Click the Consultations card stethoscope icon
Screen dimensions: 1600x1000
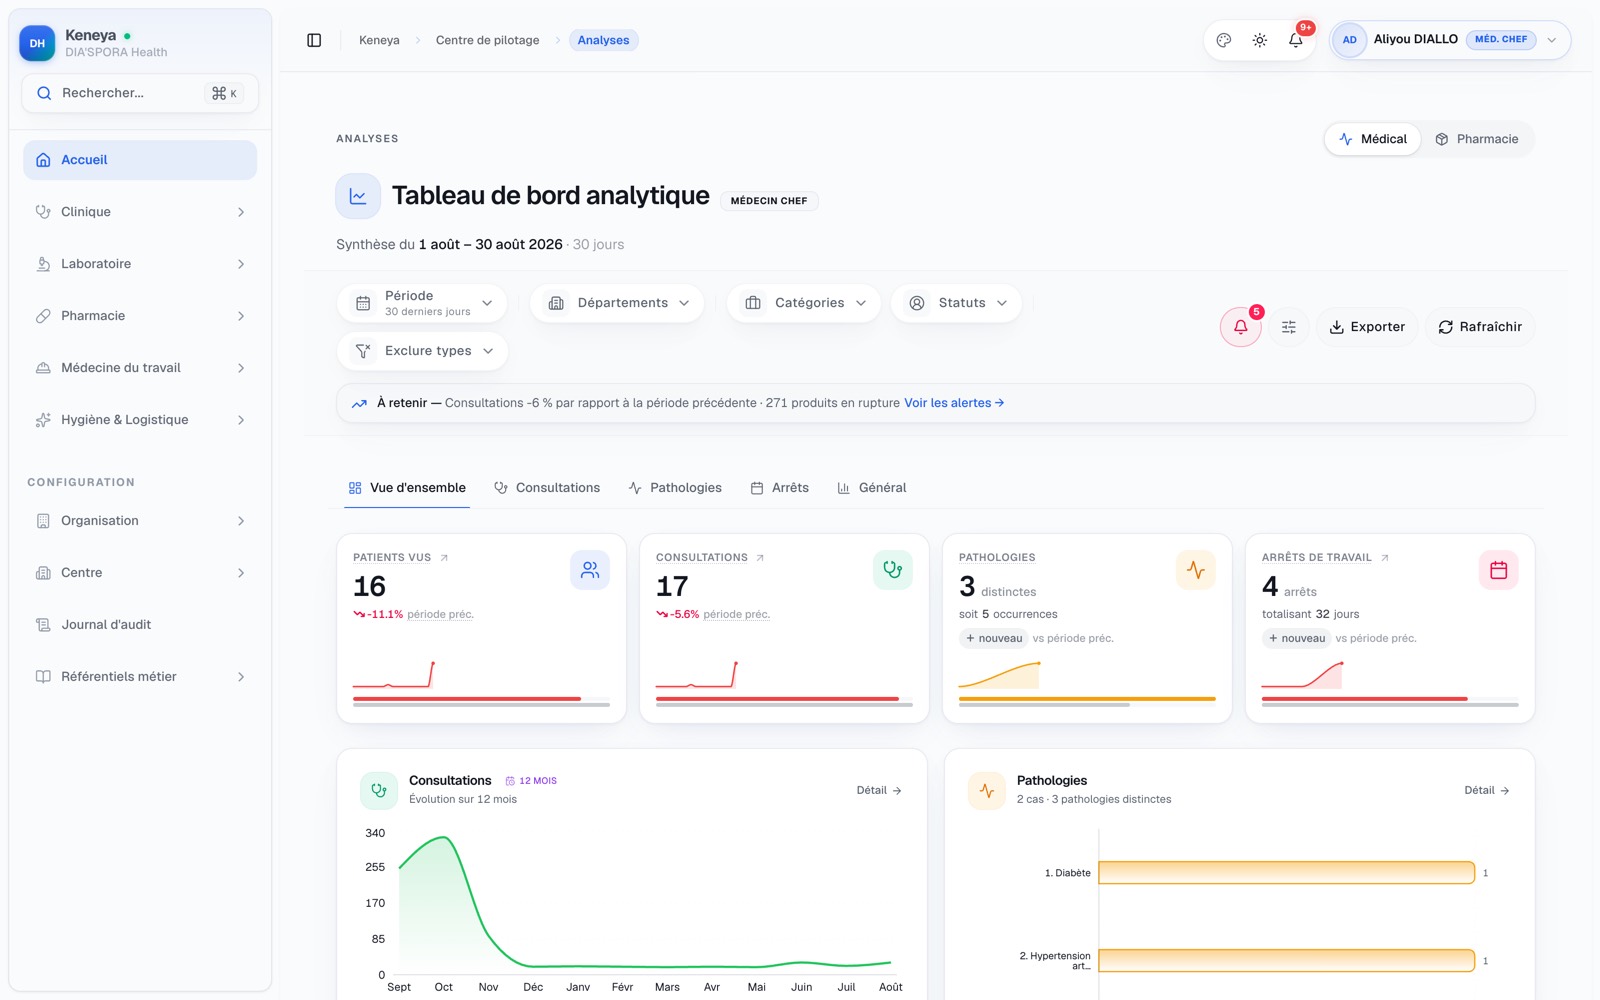[x=893, y=570]
